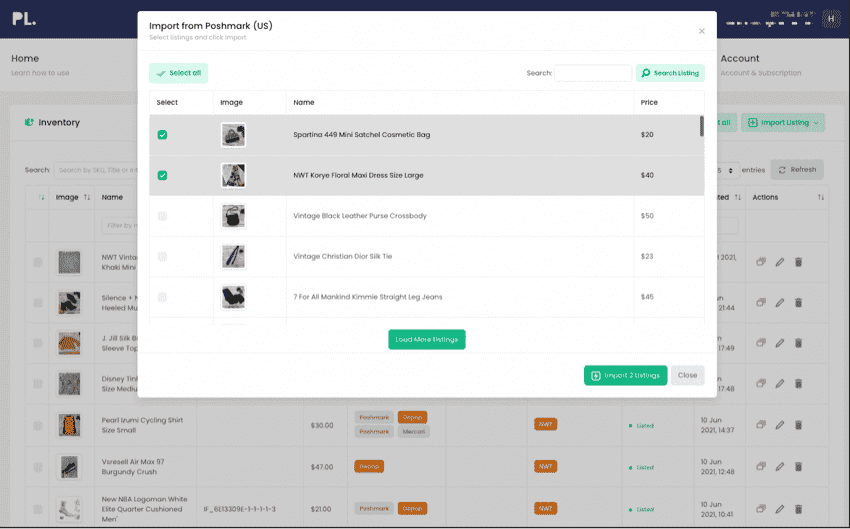Sort inventory by Actions column arrows

[821, 197]
